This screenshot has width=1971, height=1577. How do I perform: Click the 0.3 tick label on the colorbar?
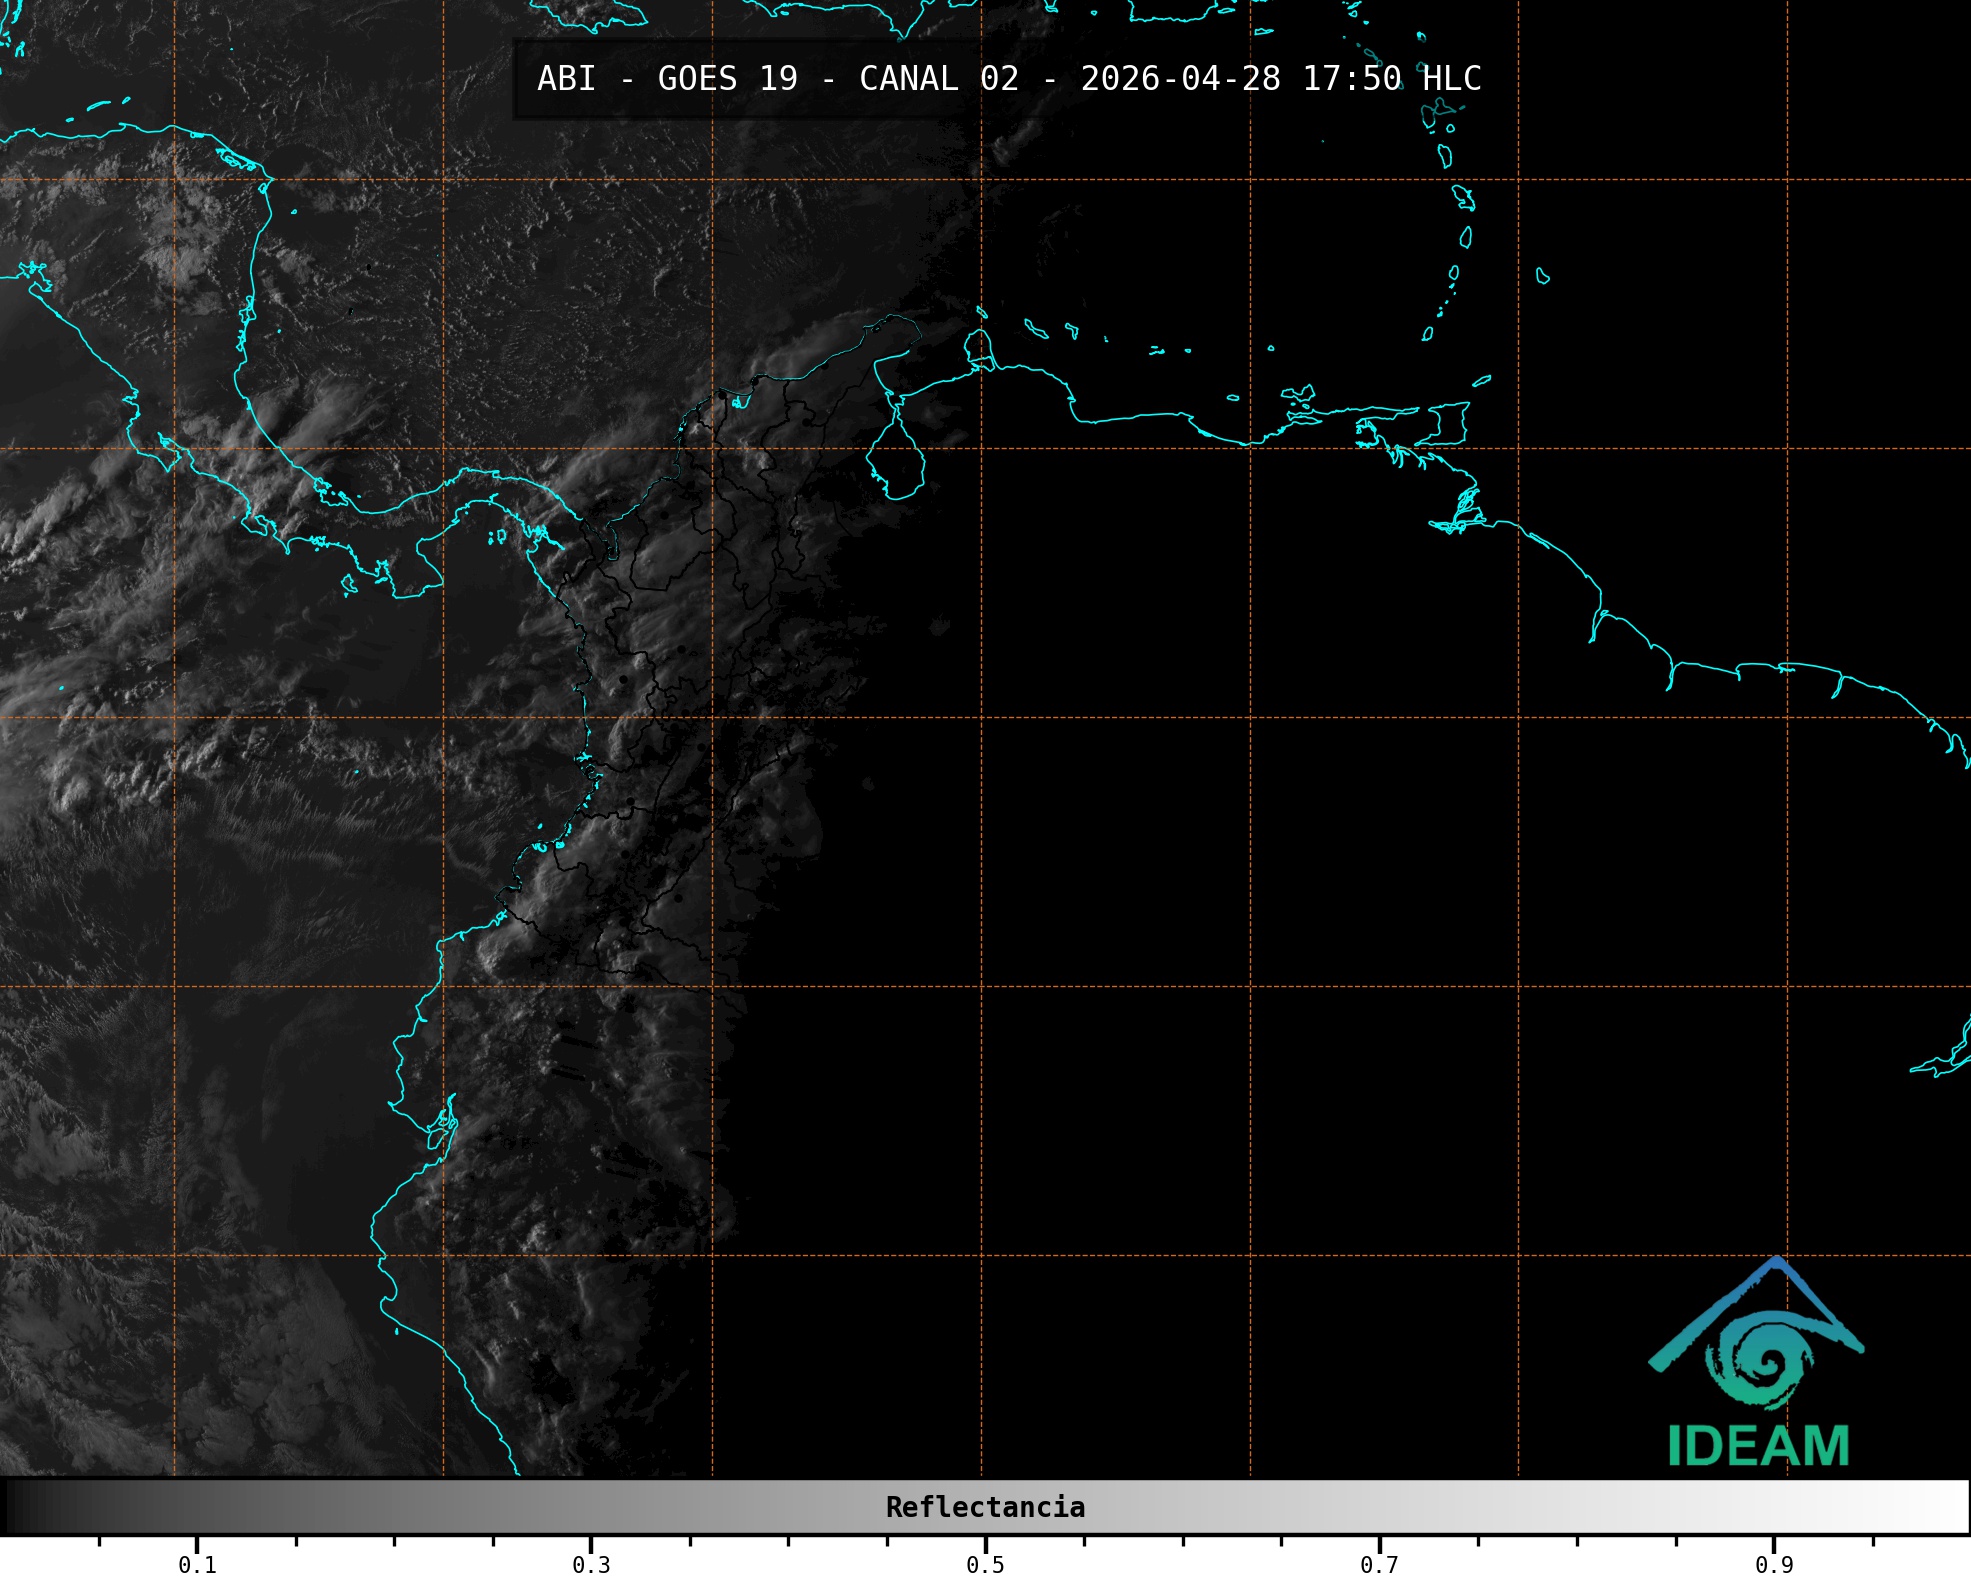pos(591,1565)
